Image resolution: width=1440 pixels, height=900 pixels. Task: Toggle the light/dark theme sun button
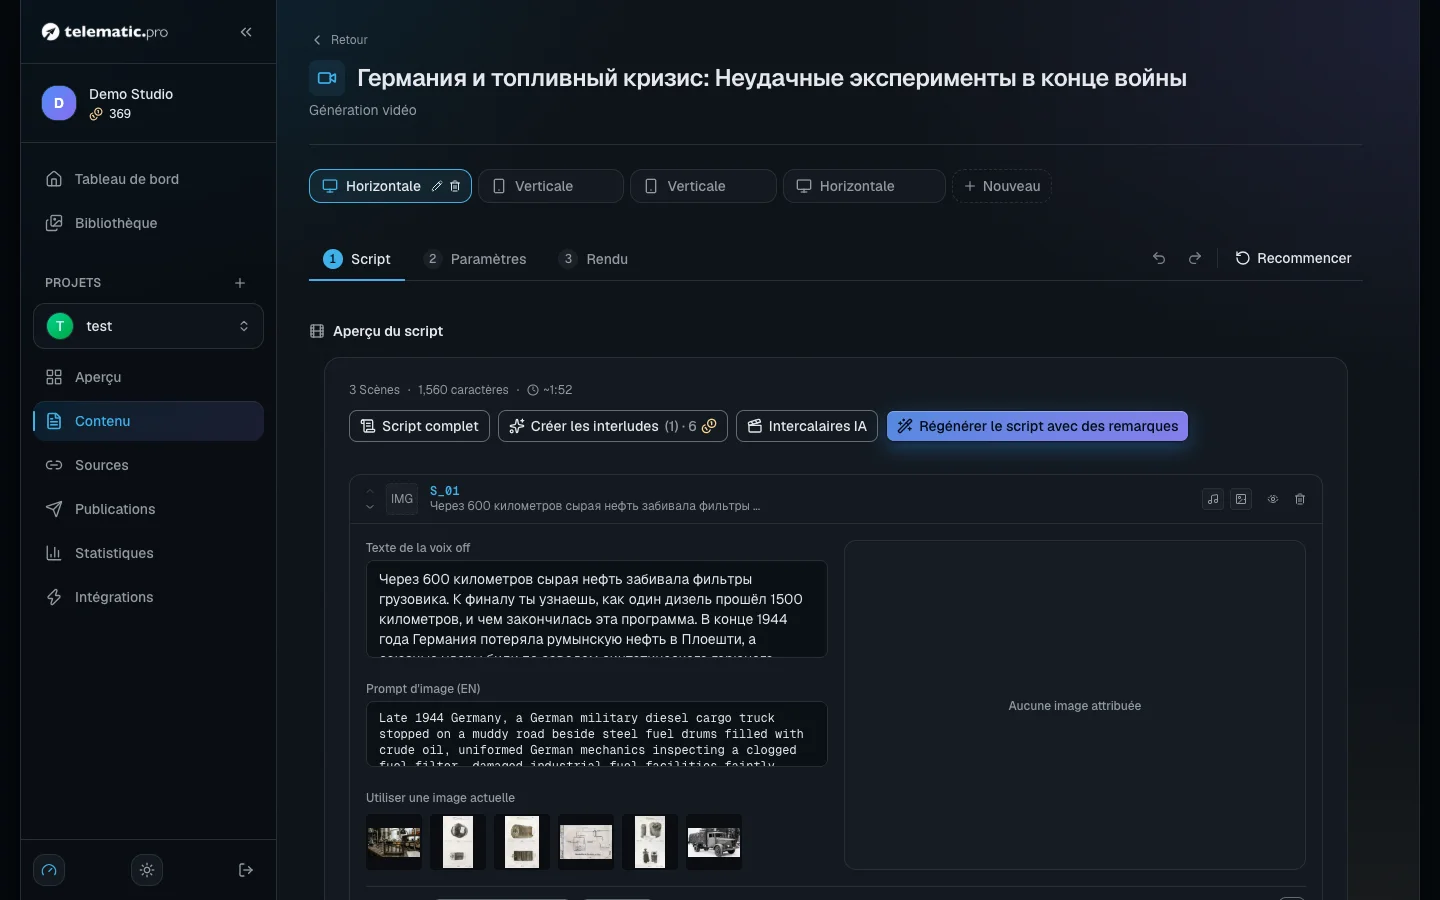click(x=147, y=870)
